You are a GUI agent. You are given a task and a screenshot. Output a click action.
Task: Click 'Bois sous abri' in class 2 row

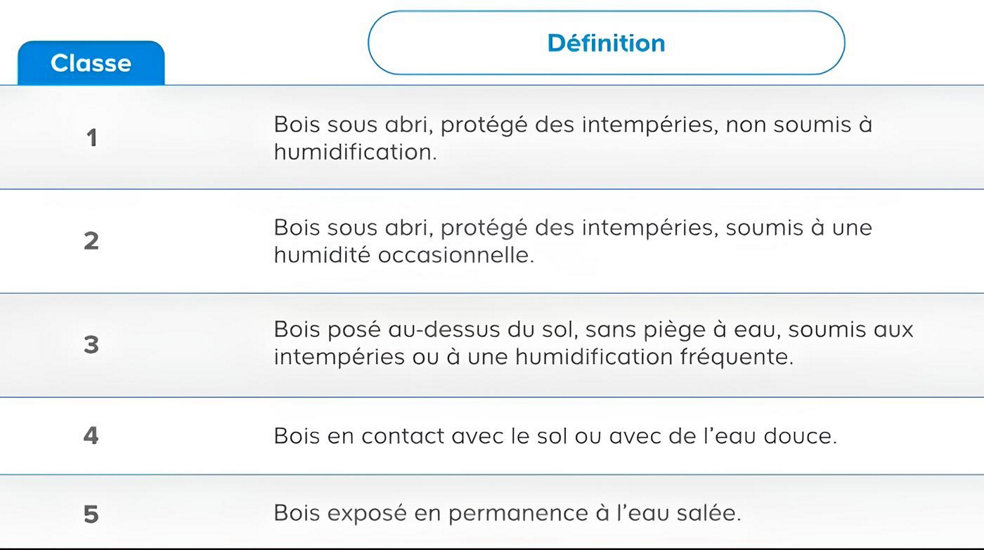pos(353,228)
